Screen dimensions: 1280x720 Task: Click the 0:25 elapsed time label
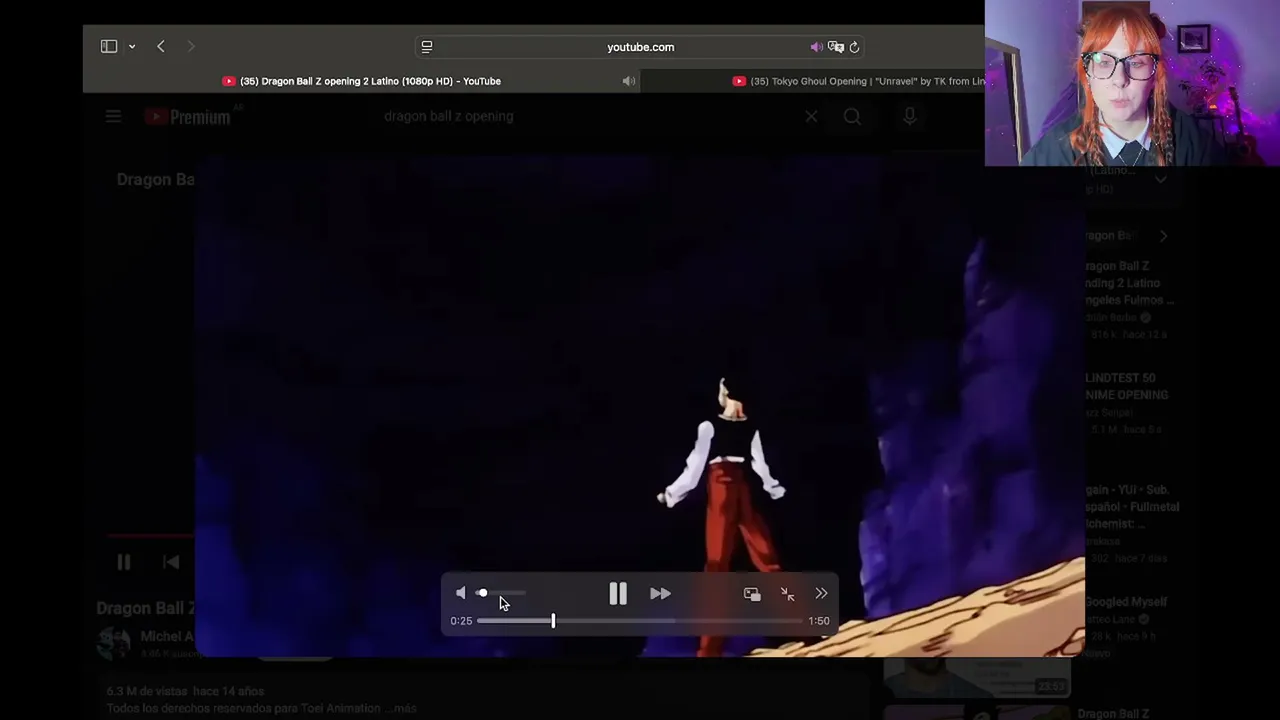(x=461, y=621)
